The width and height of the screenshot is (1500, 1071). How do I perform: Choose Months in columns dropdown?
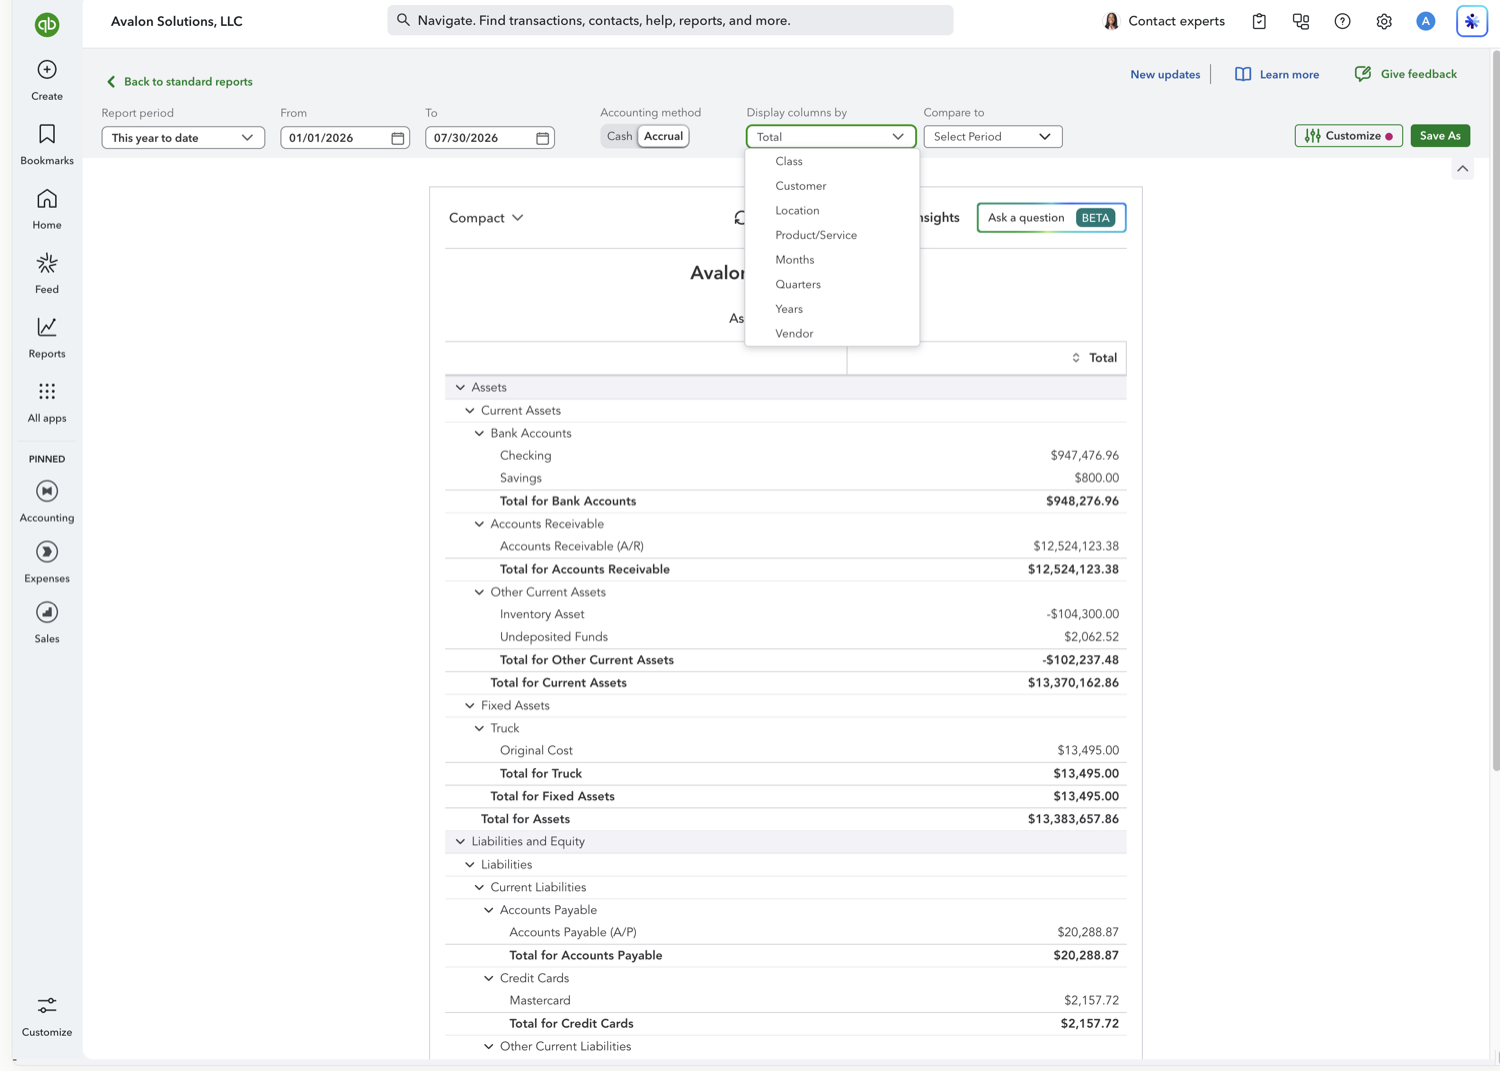click(x=832, y=260)
